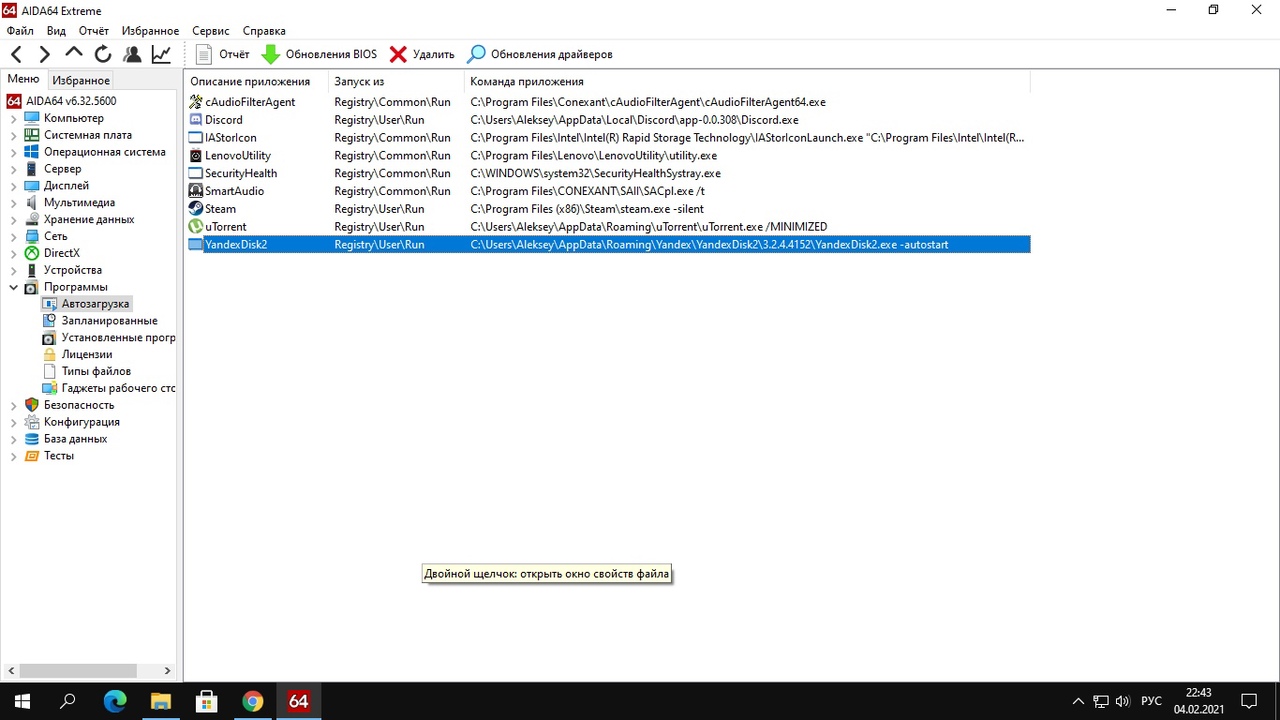The height and width of the screenshot is (720, 1280).
Task: Select the uTorrent startup entry
Action: coord(608,227)
